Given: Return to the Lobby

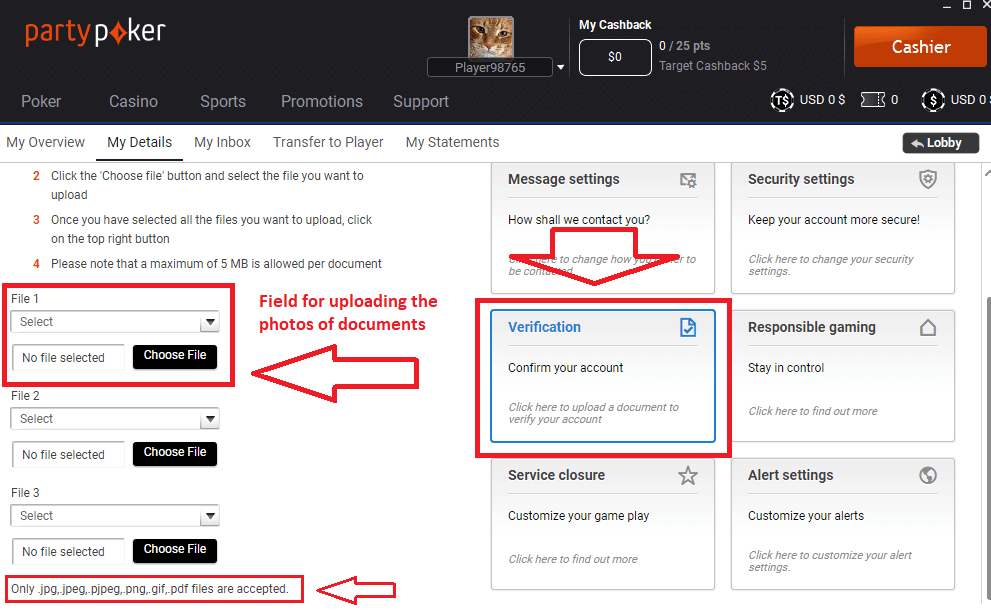Looking at the screenshot, I should pyautogui.click(x=940, y=143).
